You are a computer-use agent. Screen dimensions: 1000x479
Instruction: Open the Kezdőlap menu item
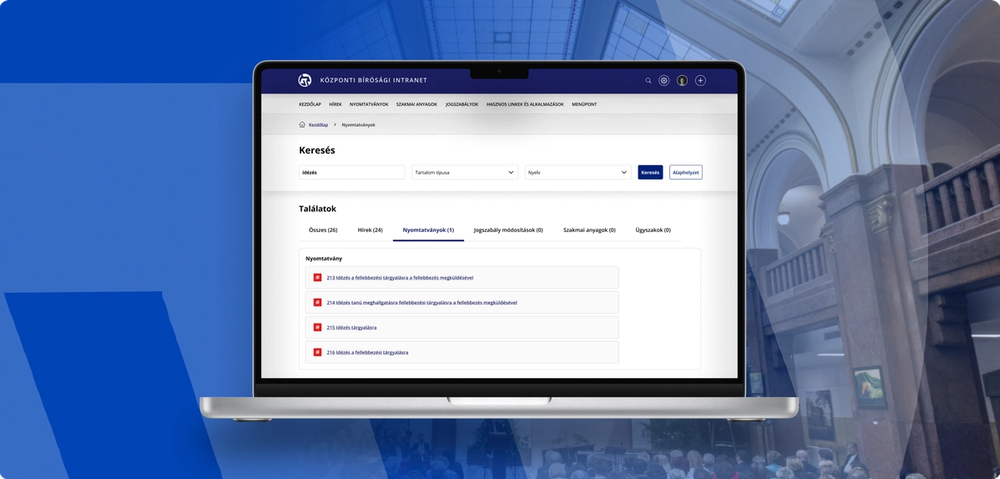pos(310,104)
